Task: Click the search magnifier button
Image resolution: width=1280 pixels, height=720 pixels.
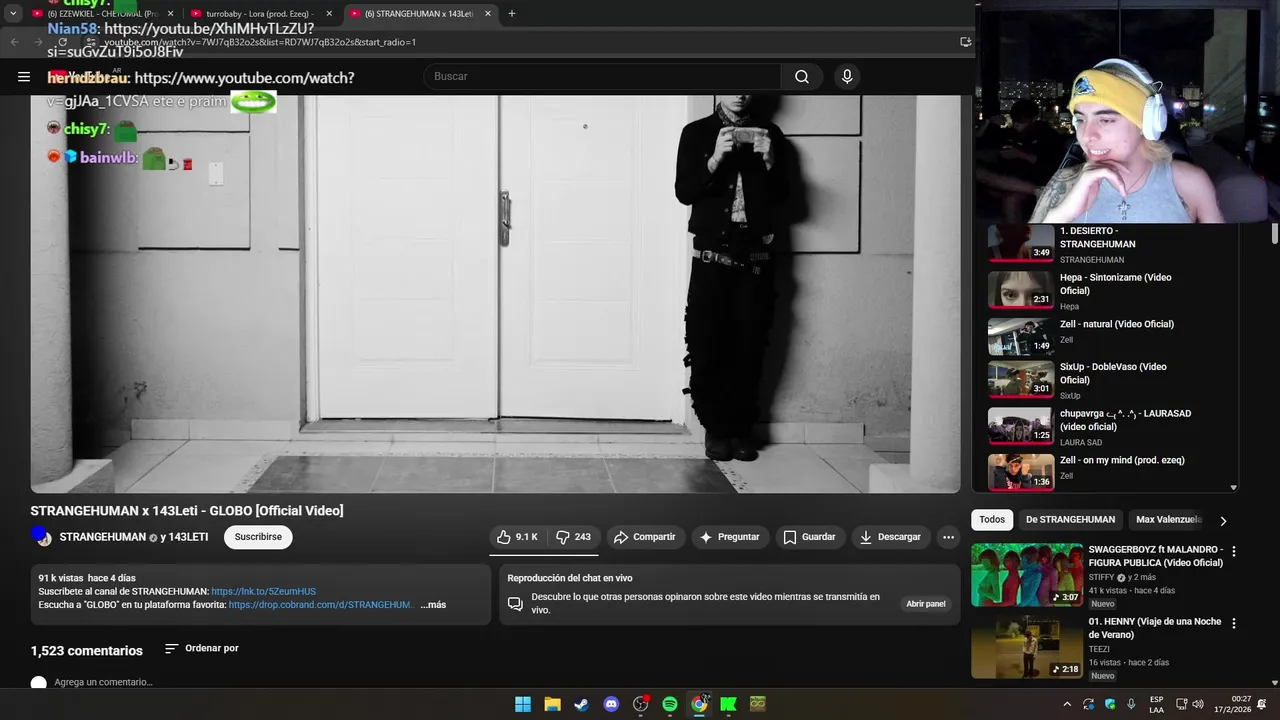Action: pyautogui.click(x=802, y=77)
